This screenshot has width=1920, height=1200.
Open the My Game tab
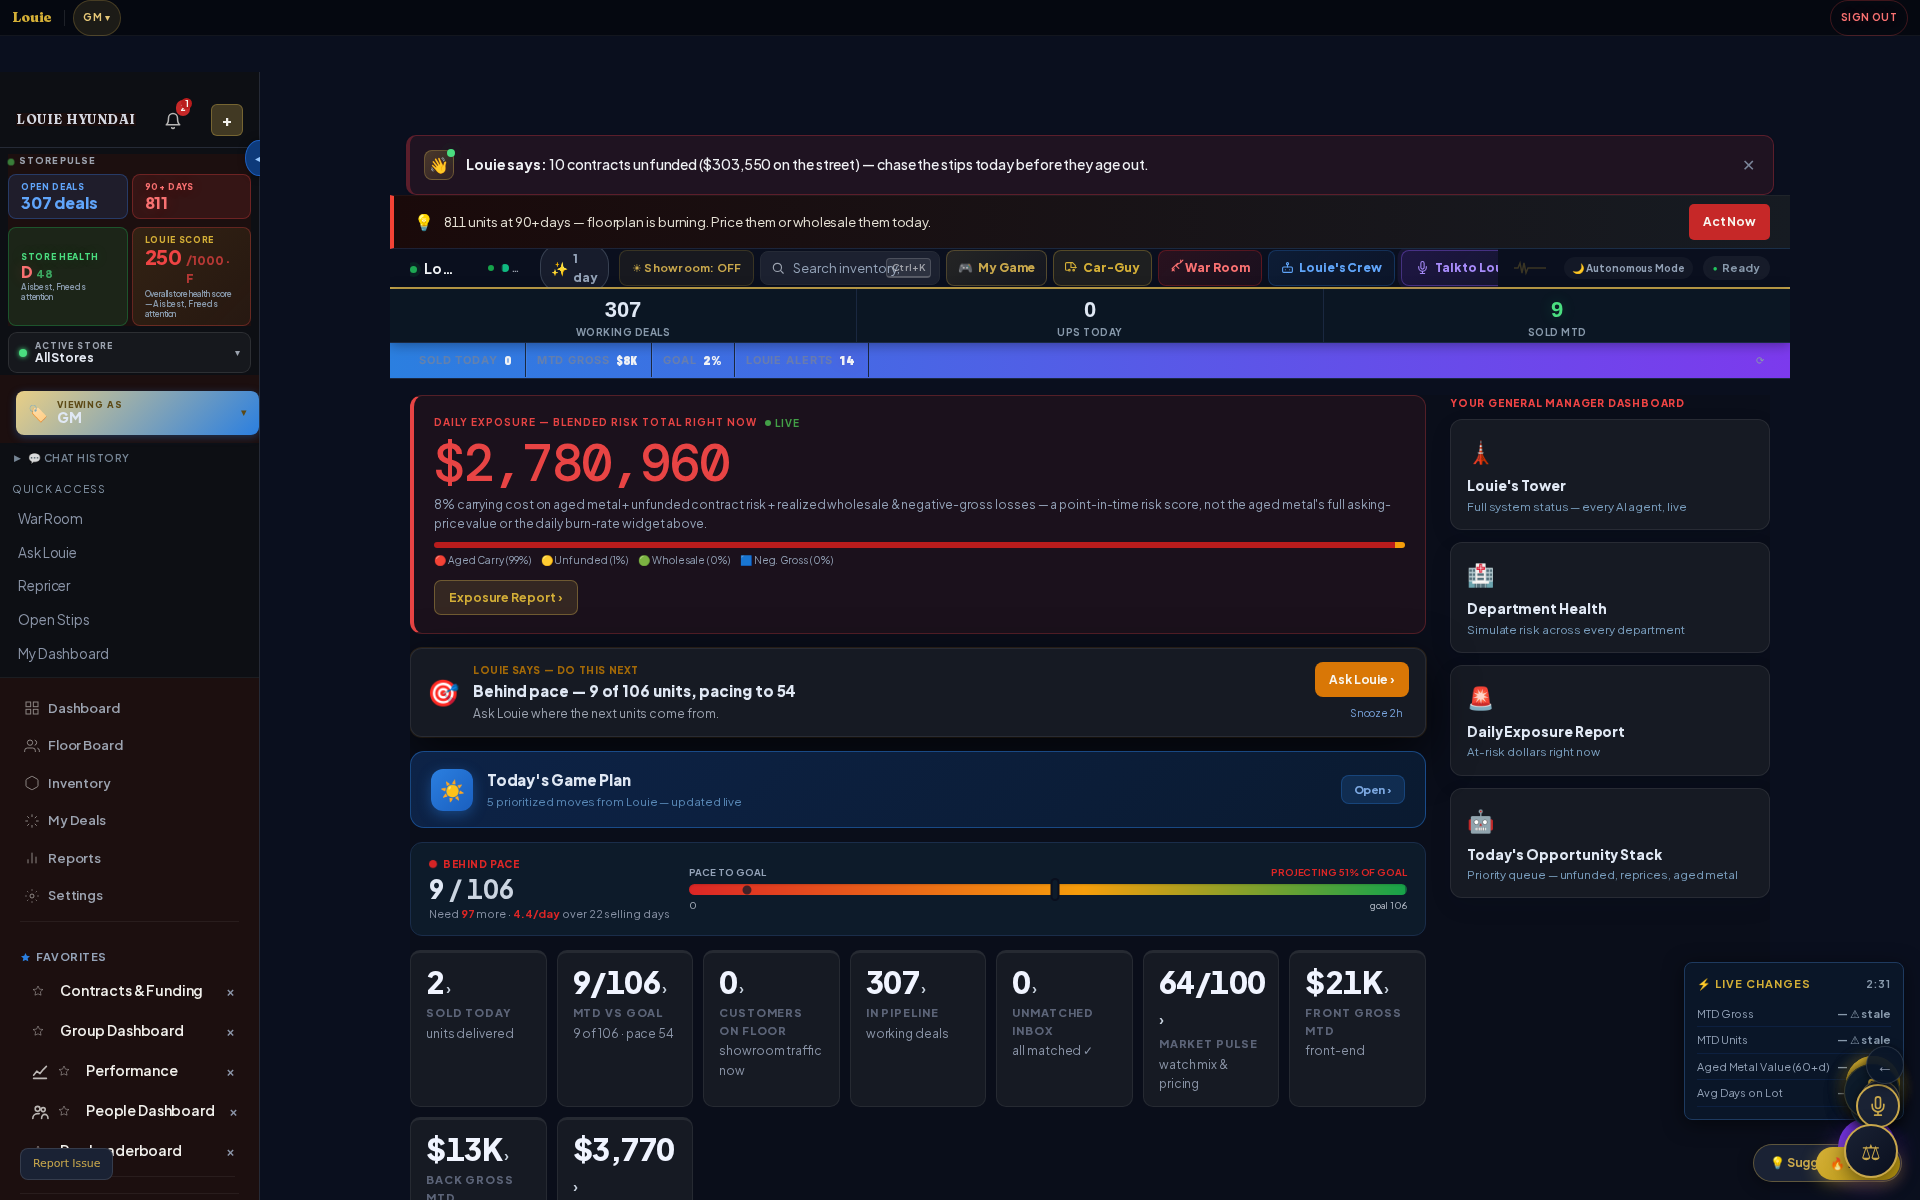[996, 268]
